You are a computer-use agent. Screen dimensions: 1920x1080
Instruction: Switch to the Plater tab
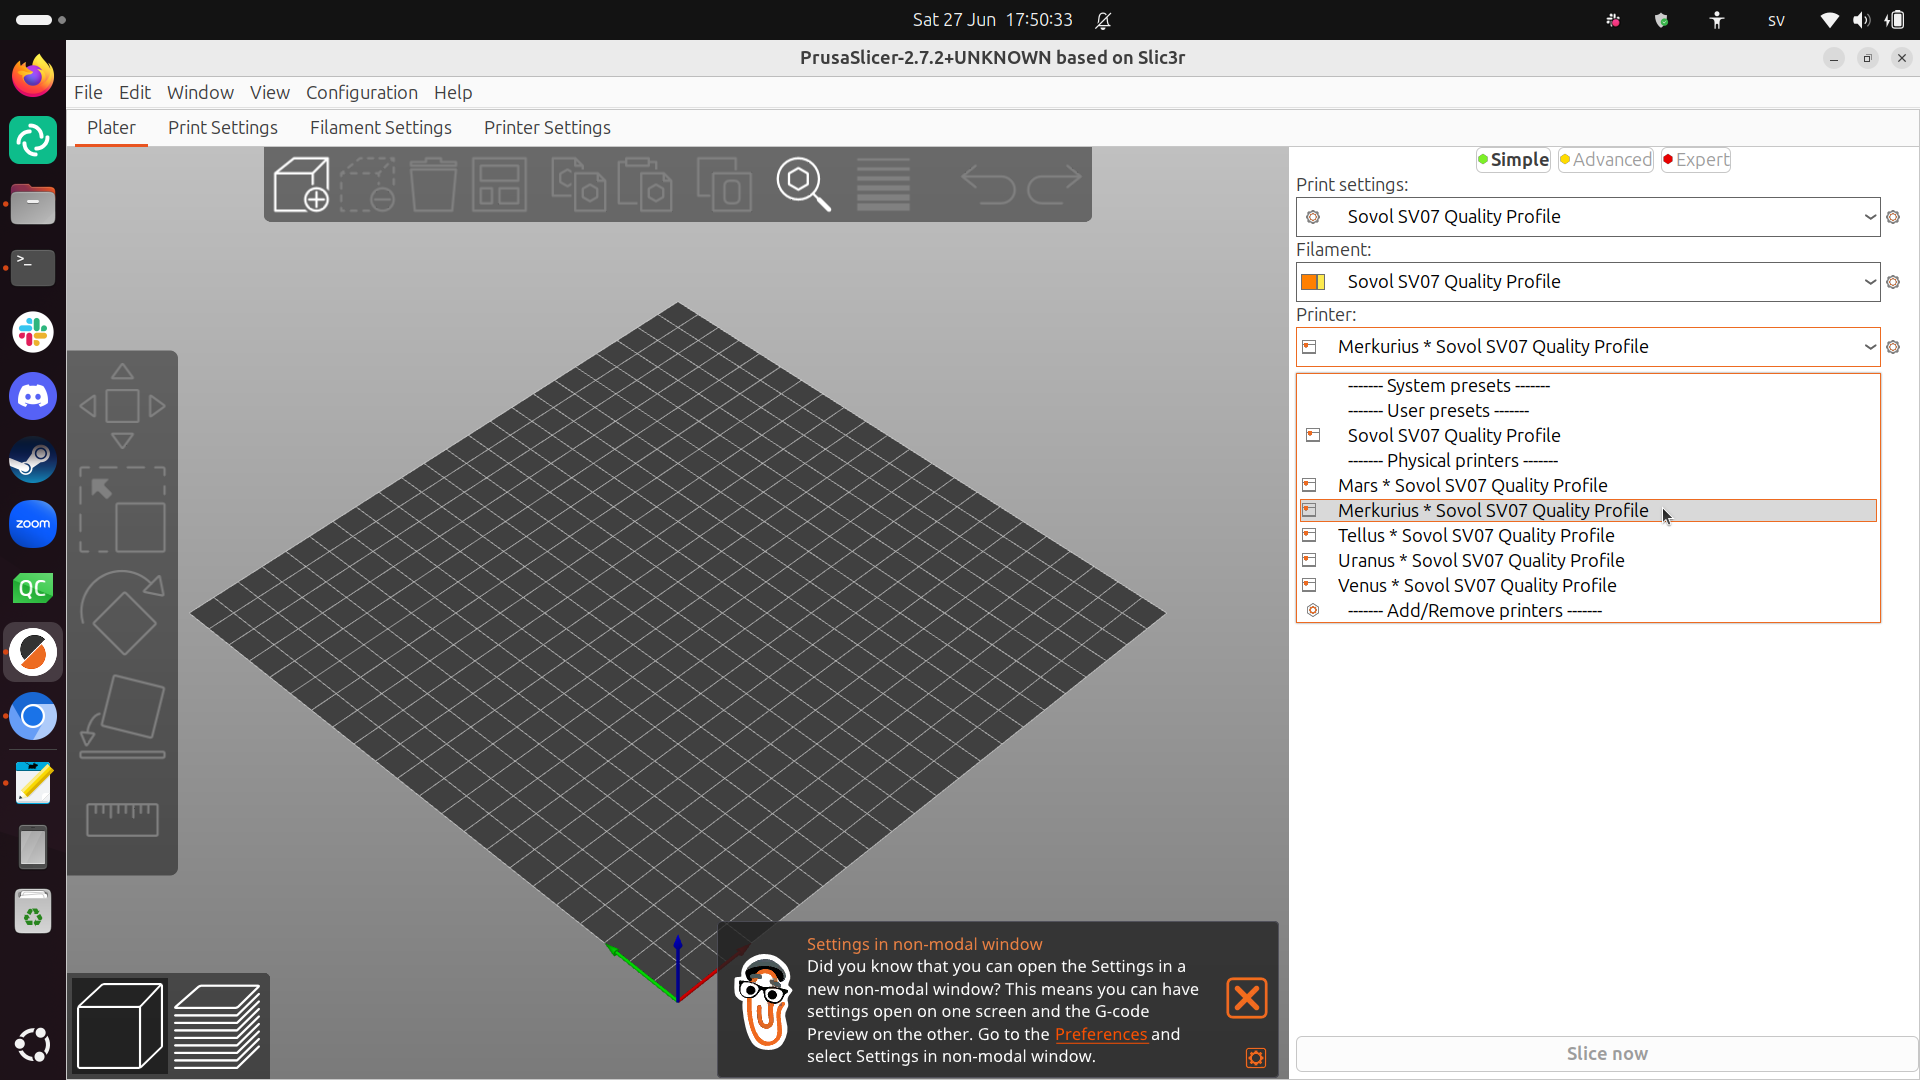111,128
